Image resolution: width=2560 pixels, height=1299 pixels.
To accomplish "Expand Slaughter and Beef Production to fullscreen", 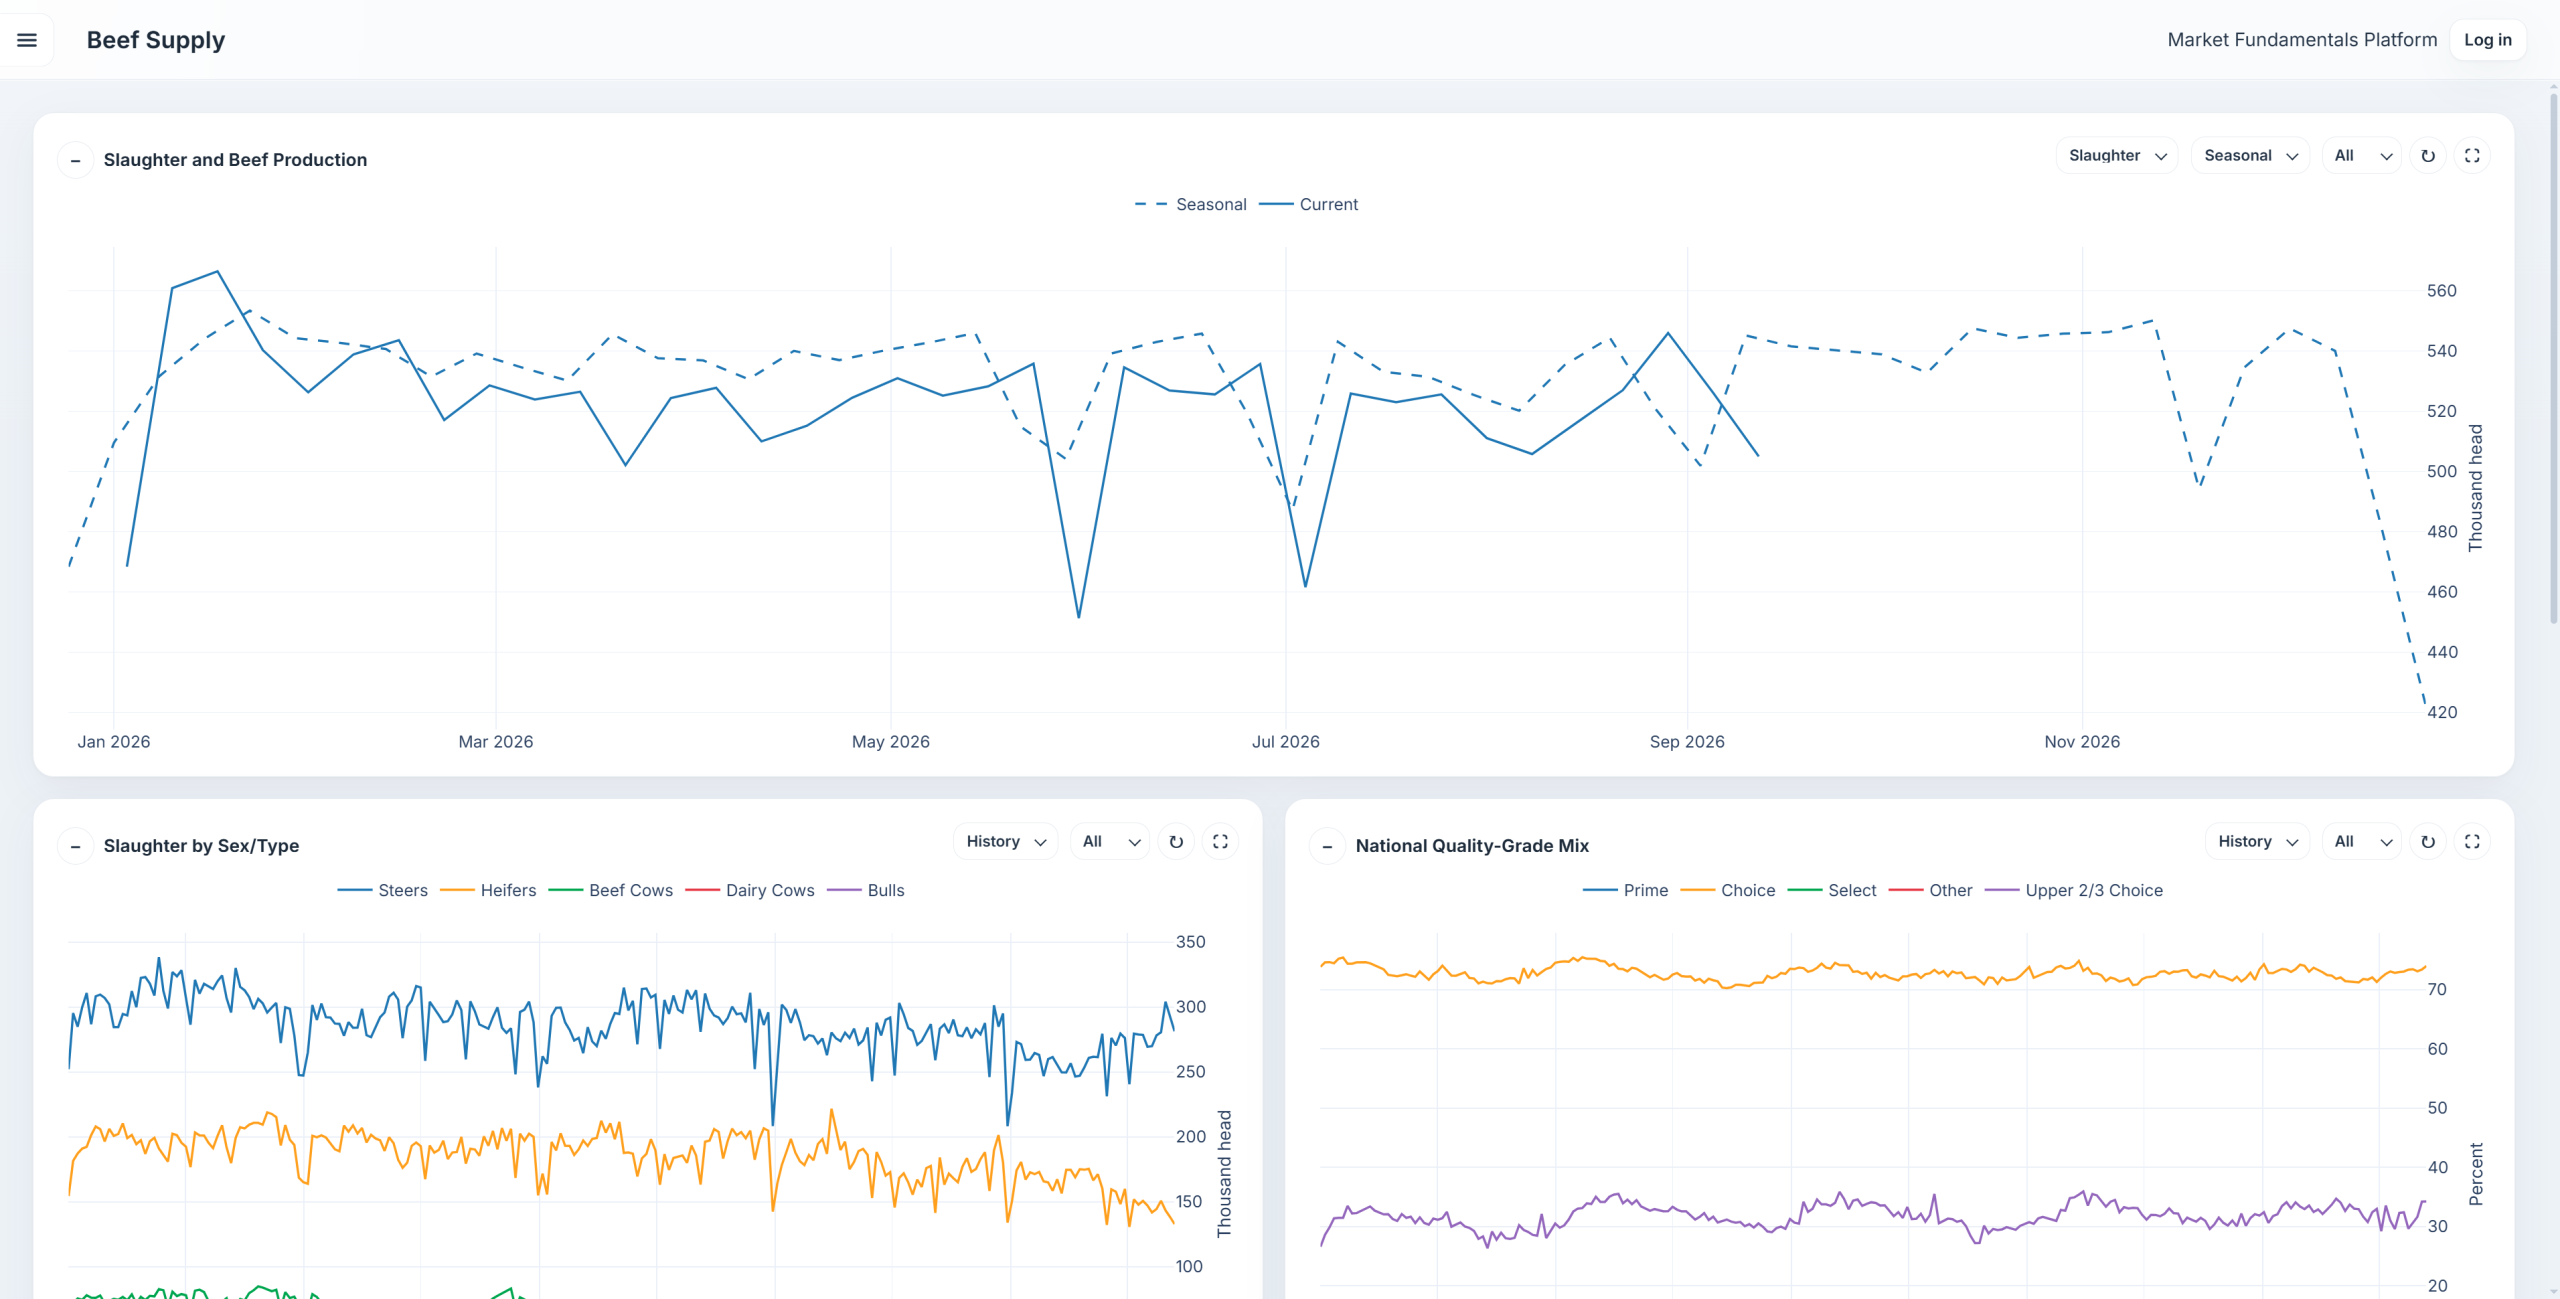I will pos(2472,156).
